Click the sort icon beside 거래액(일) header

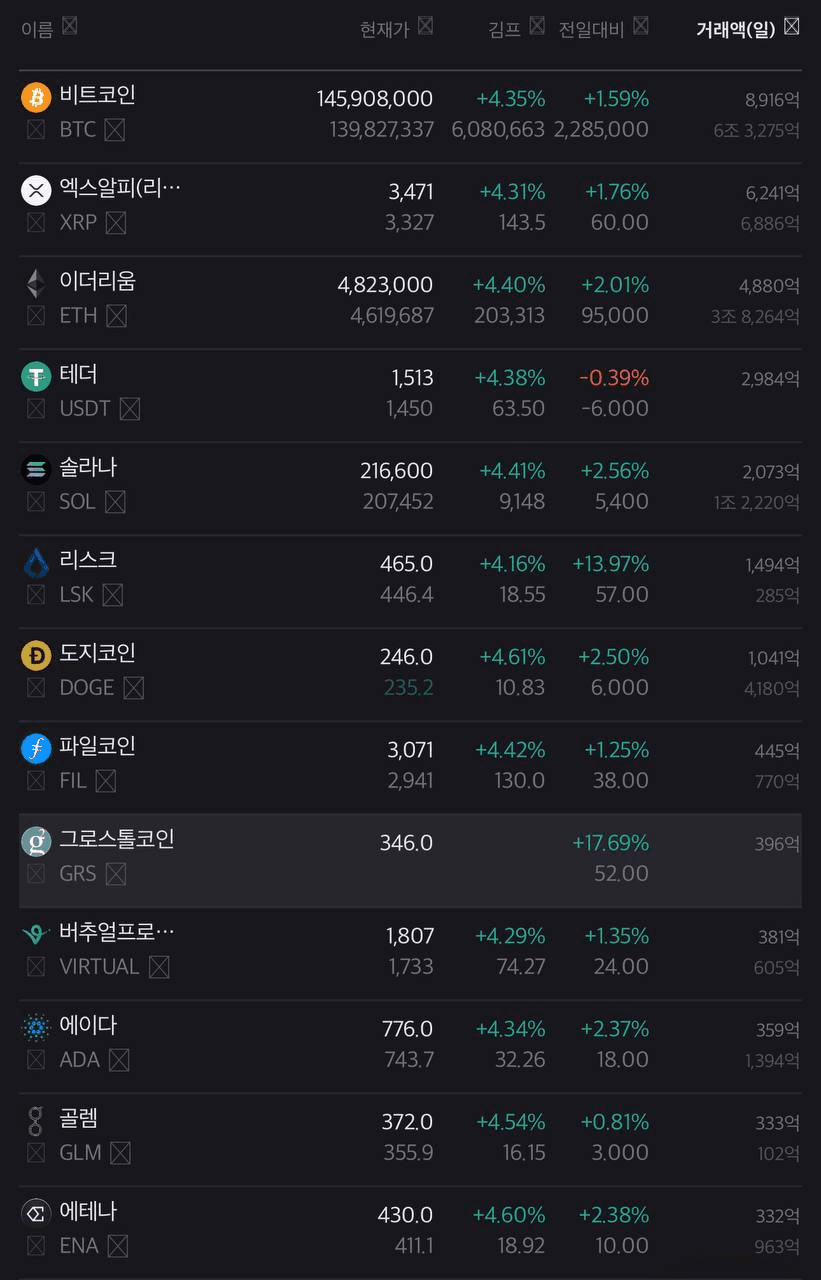tap(792, 26)
